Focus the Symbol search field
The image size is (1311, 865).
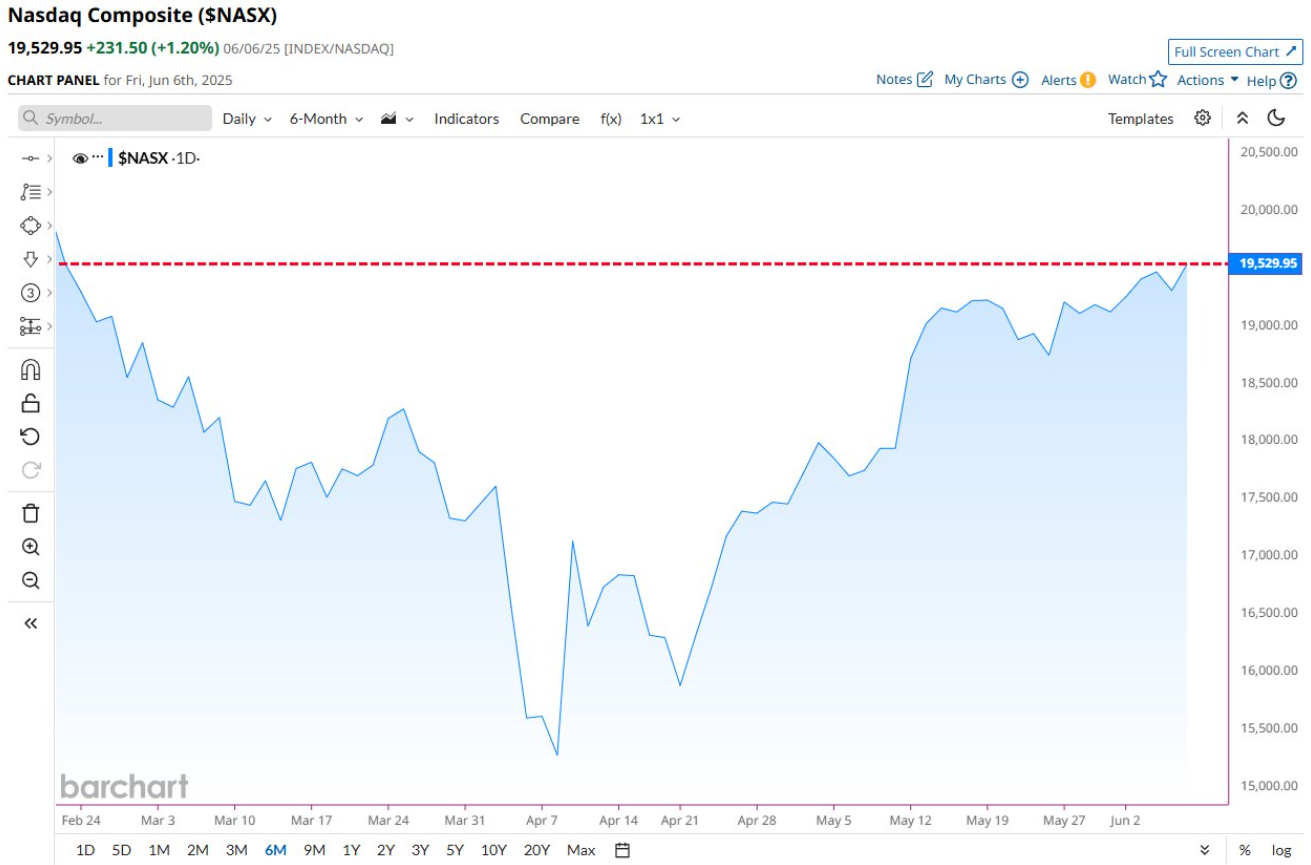[x=115, y=118]
